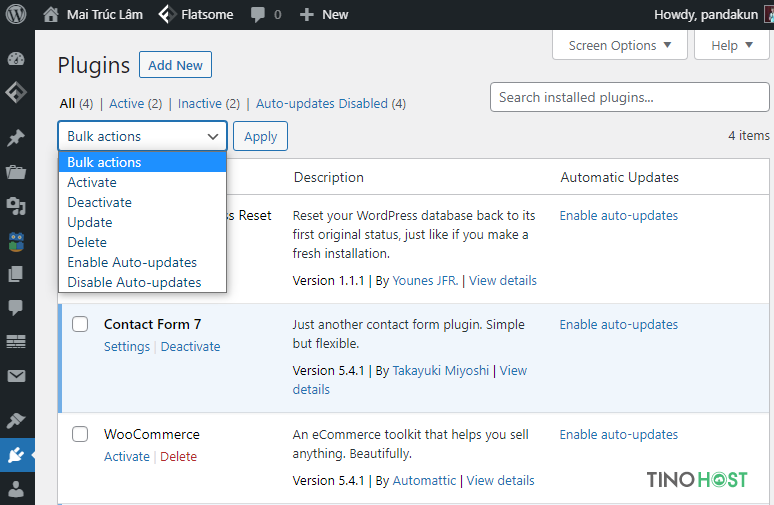
Task: Open portfolio folder icon in sidebar
Action: 16,172
